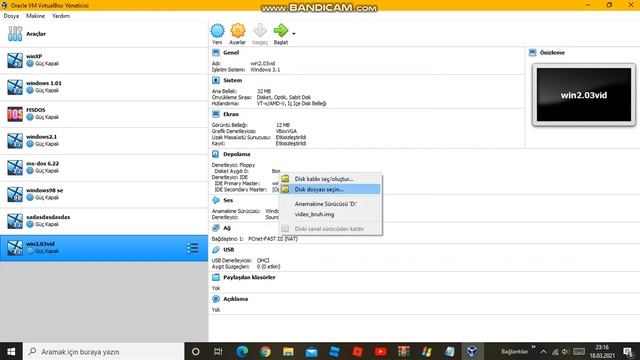Click the Önizleme panel header icon

point(533,53)
